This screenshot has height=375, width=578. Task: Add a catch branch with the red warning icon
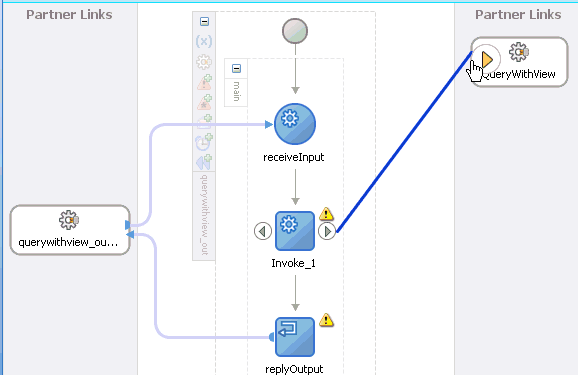point(204,82)
